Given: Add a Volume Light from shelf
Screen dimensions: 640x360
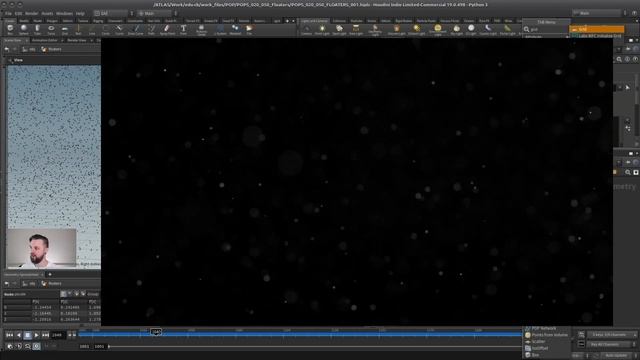Looking at the screenshot, I should (x=396, y=29).
